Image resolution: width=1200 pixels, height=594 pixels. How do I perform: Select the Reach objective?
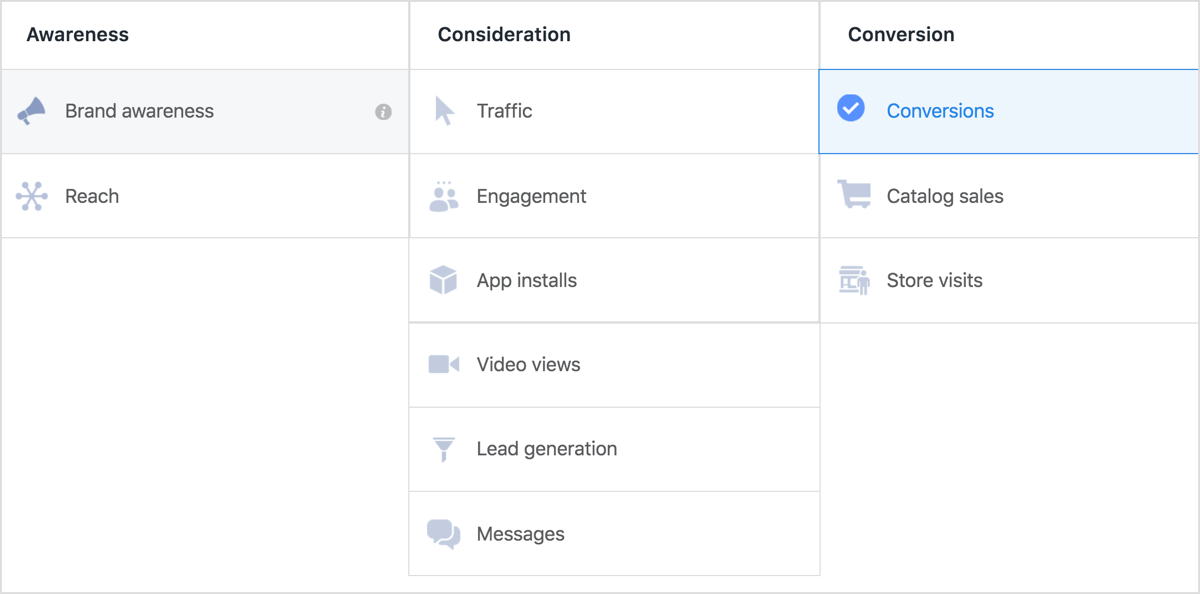(x=205, y=196)
